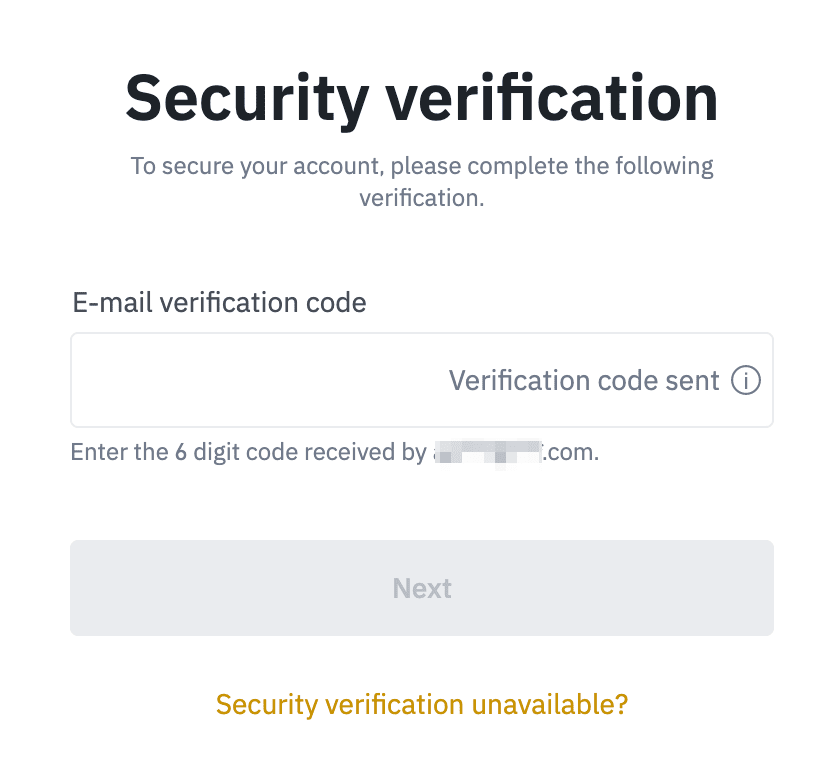Screen dimensions: 836x772
Task: Click the word verification in the page title
Action: click(x=553, y=97)
